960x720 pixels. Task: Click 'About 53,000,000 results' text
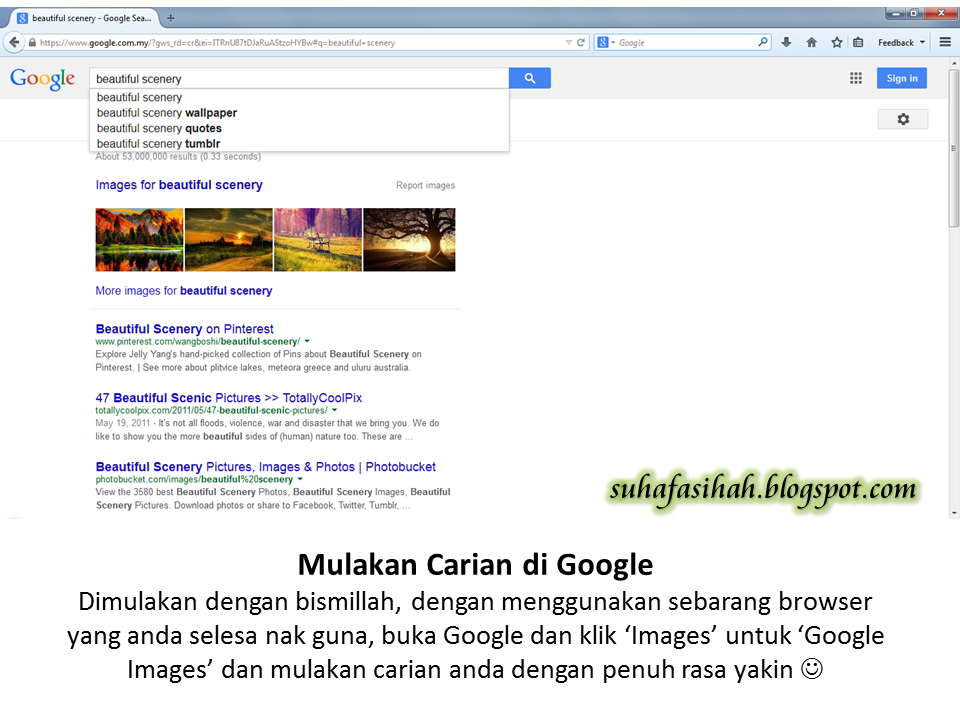click(178, 157)
